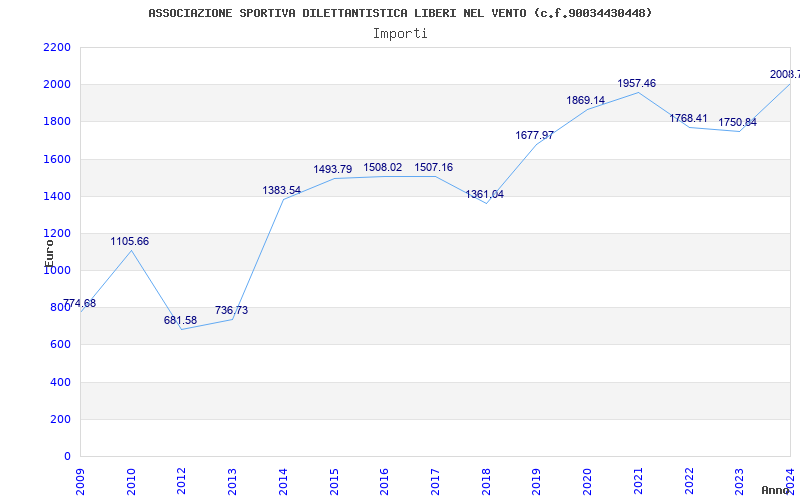Select the y-axis tick 1800

coord(57,122)
